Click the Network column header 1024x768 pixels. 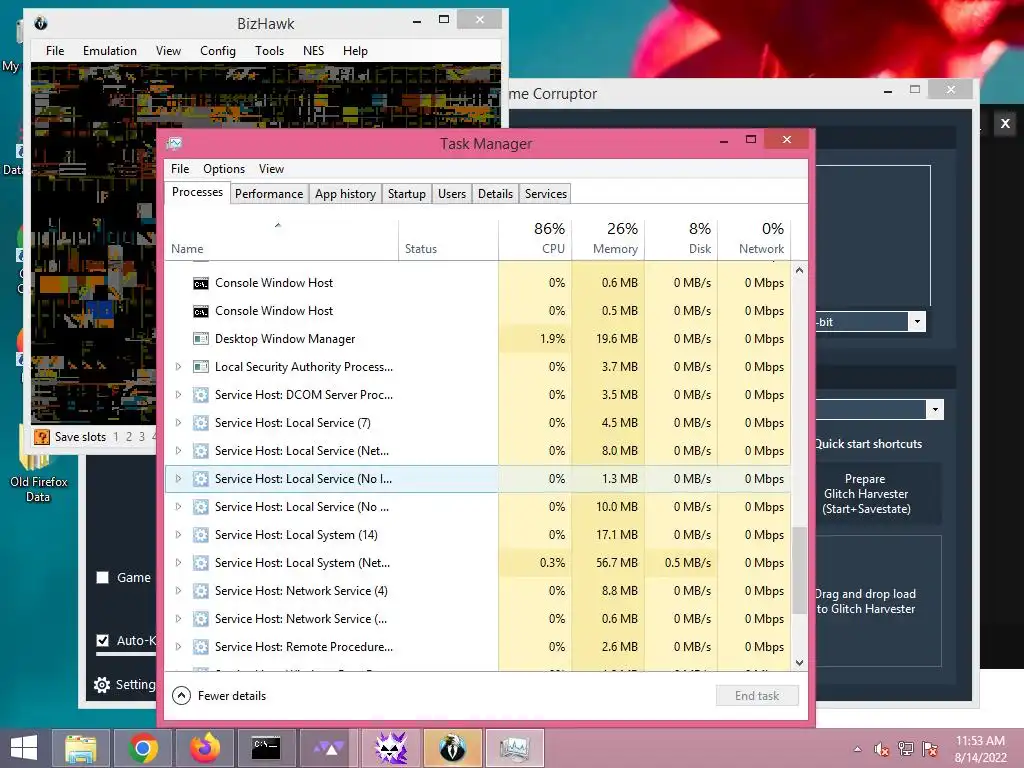pos(754,239)
